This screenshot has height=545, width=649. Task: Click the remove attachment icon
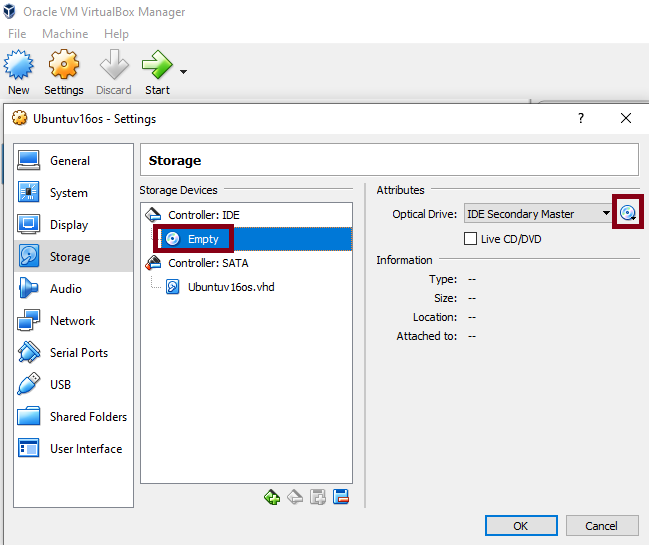pyautogui.click(x=341, y=497)
